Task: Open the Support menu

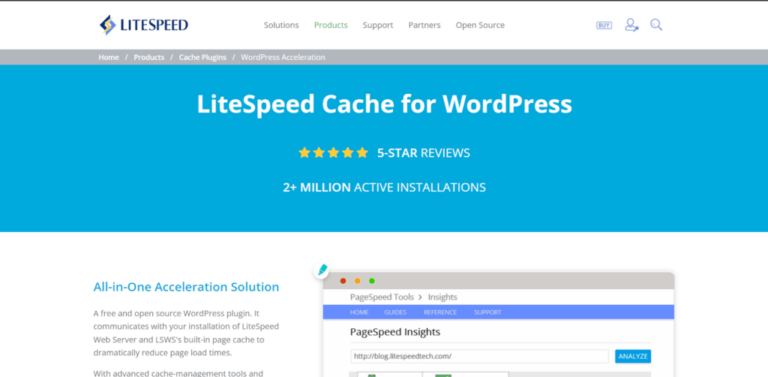Action: tap(378, 25)
